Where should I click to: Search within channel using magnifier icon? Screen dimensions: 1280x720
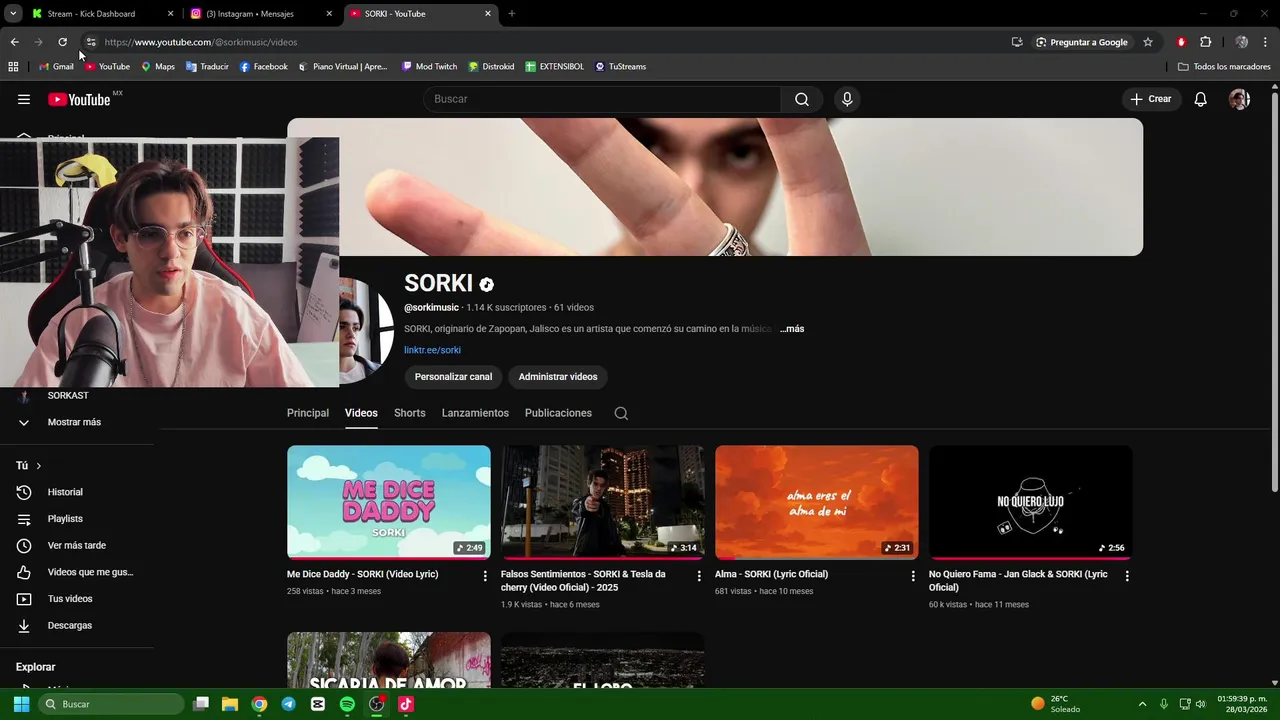click(621, 413)
